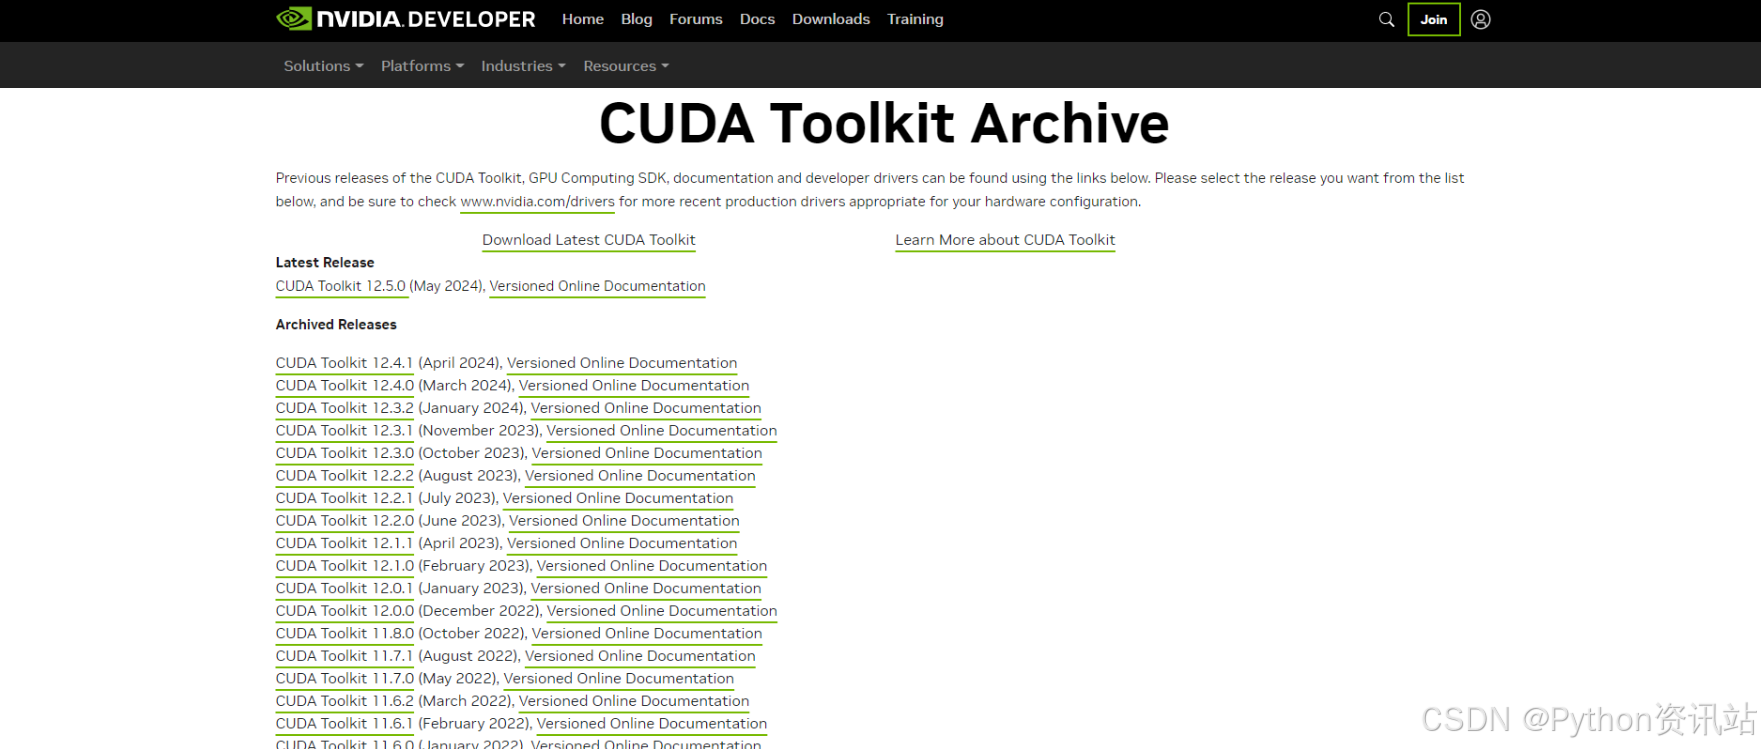This screenshot has height=749, width=1761.
Task: Open the Downloads menu item
Action: click(831, 19)
